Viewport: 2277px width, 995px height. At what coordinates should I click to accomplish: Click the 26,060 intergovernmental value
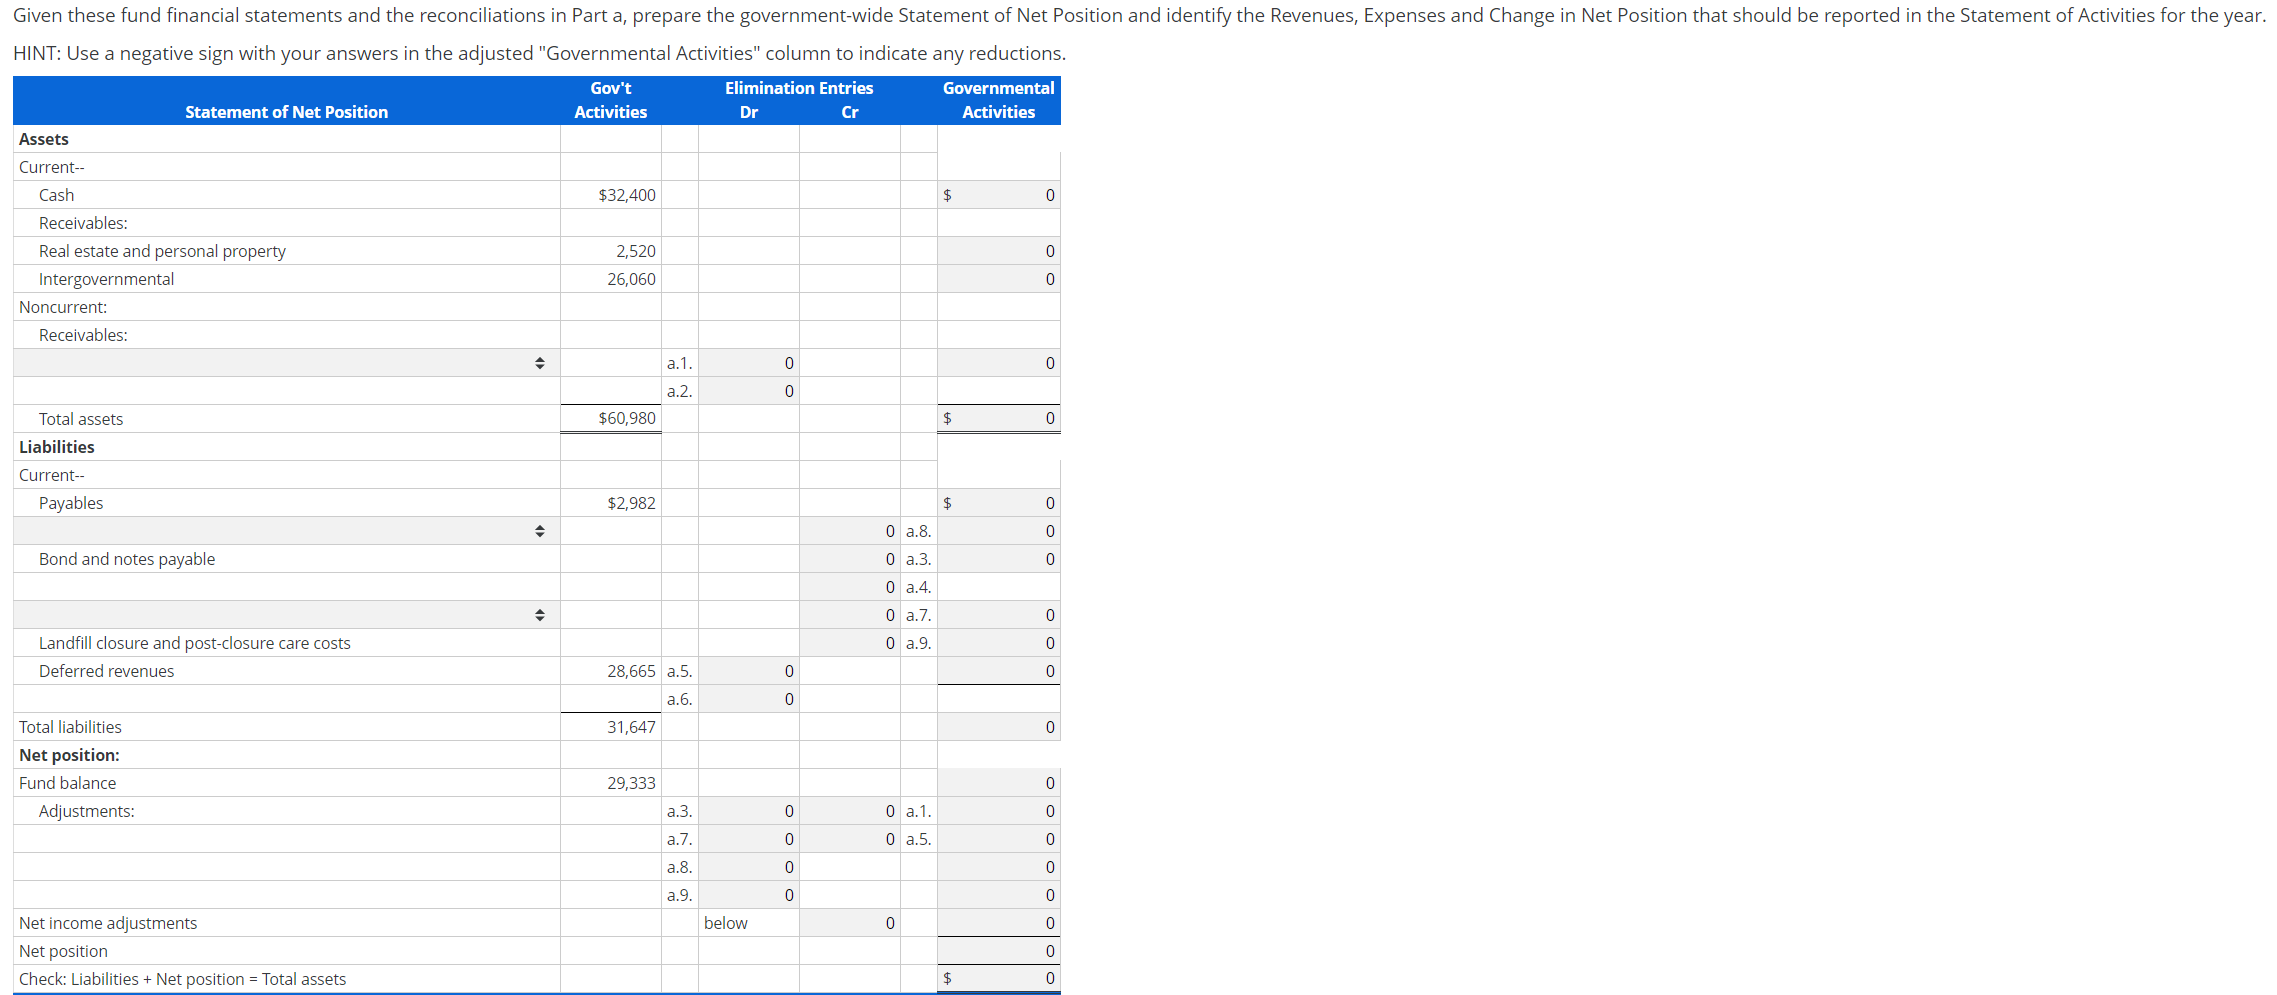[x=631, y=279]
